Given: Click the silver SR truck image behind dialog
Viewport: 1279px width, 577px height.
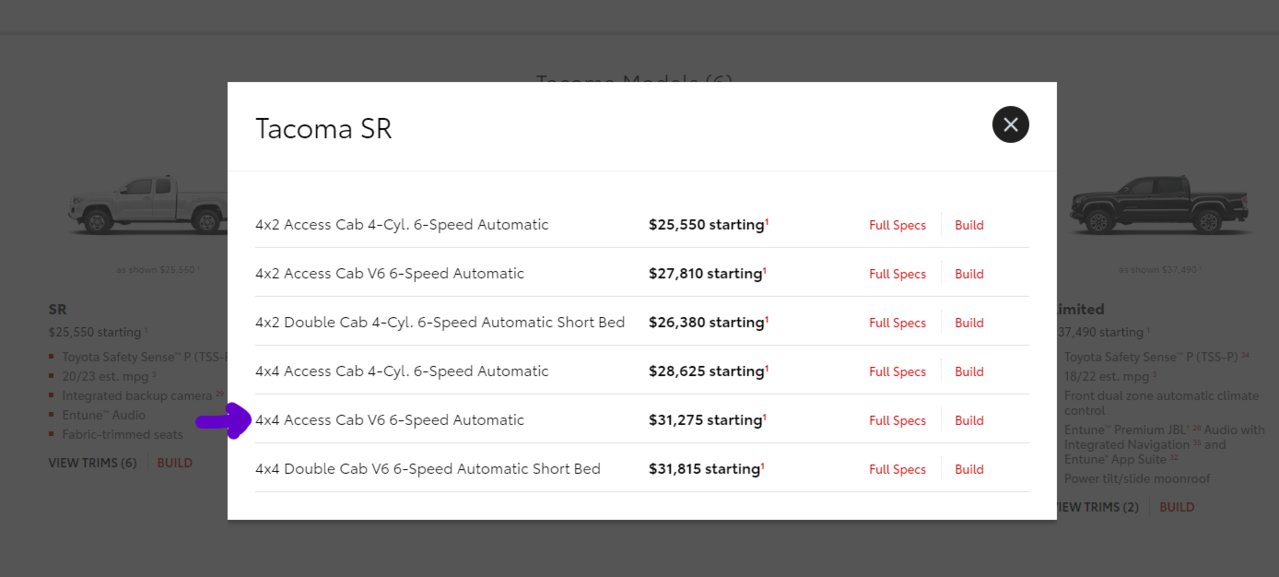Looking at the screenshot, I should click(147, 205).
